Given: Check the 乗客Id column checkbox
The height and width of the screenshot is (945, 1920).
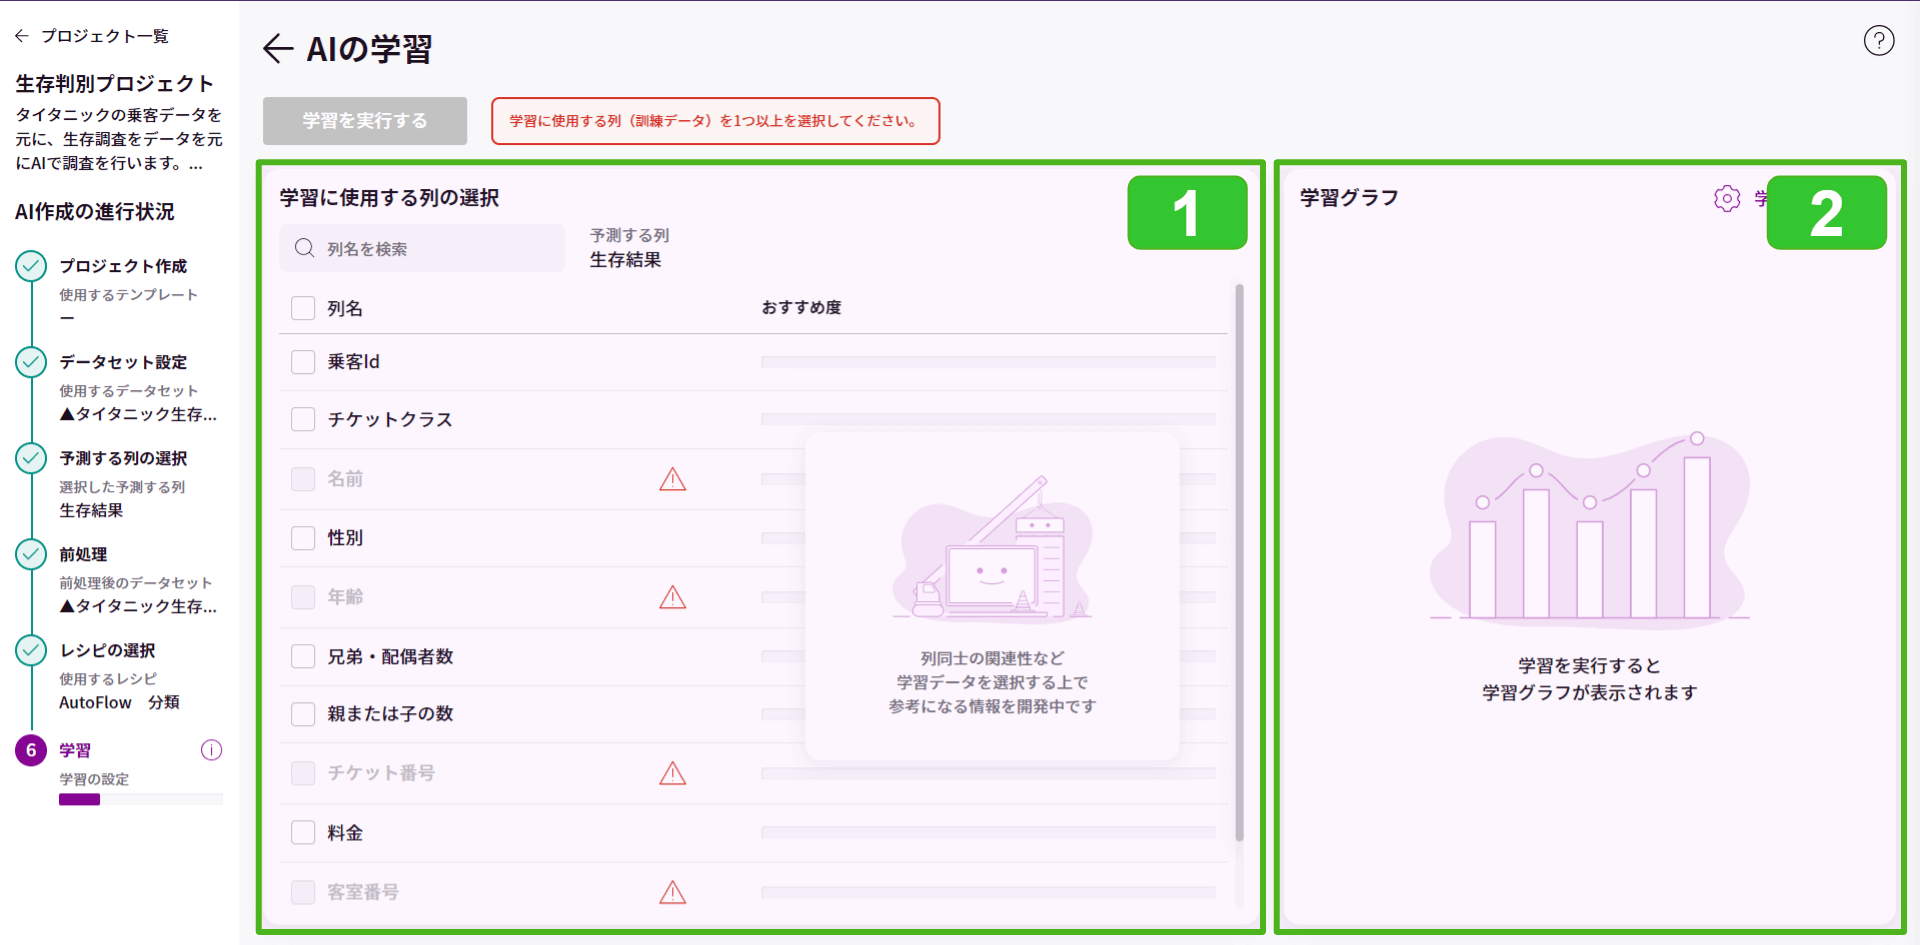Looking at the screenshot, I should pos(303,362).
